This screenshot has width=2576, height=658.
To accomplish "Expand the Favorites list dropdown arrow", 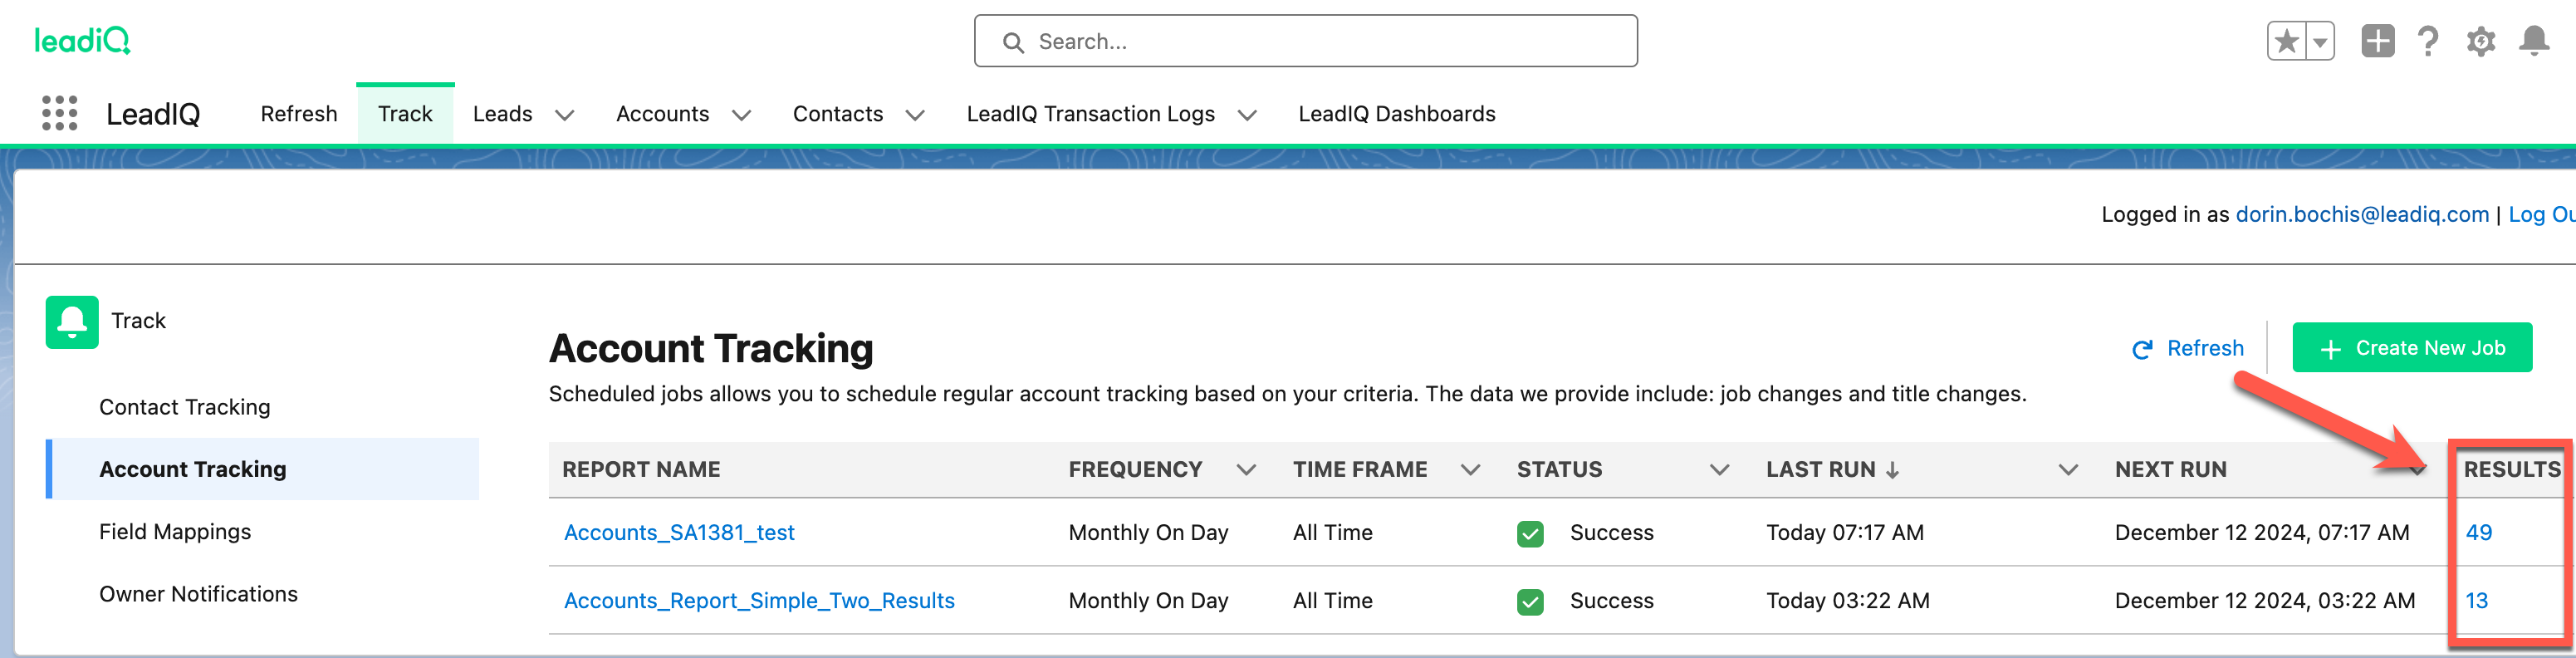I will 2320,41.
